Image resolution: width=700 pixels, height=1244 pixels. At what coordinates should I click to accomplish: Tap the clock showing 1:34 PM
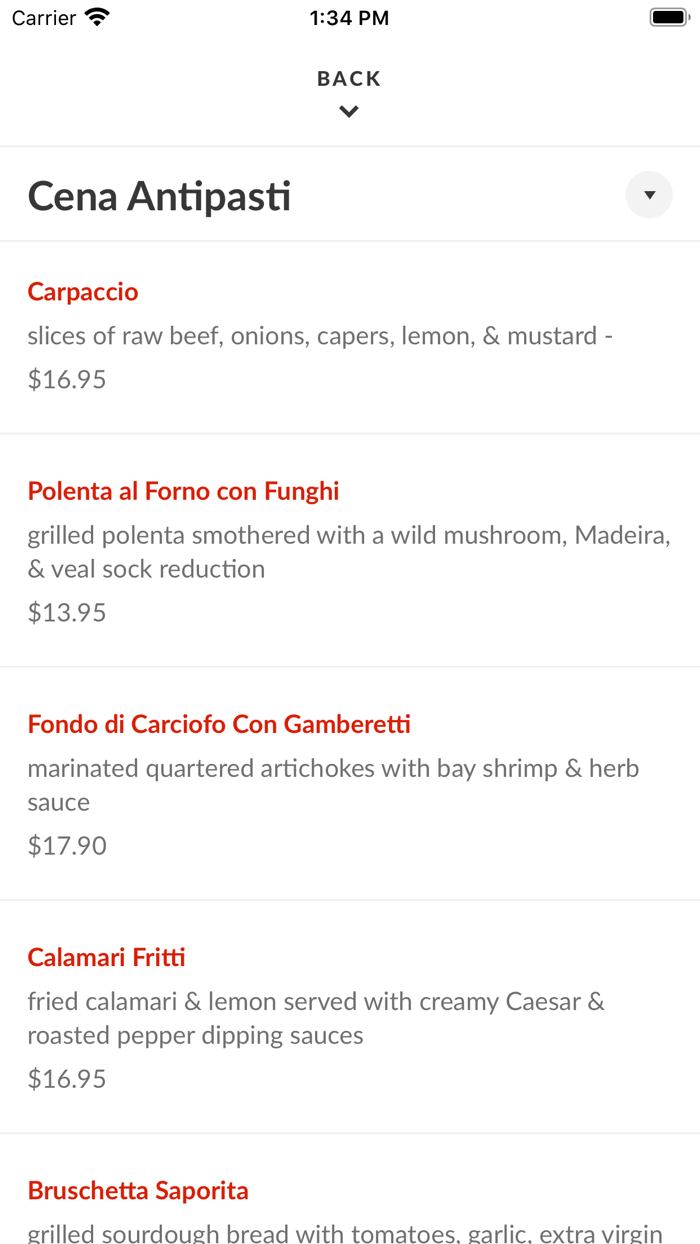(x=349, y=17)
